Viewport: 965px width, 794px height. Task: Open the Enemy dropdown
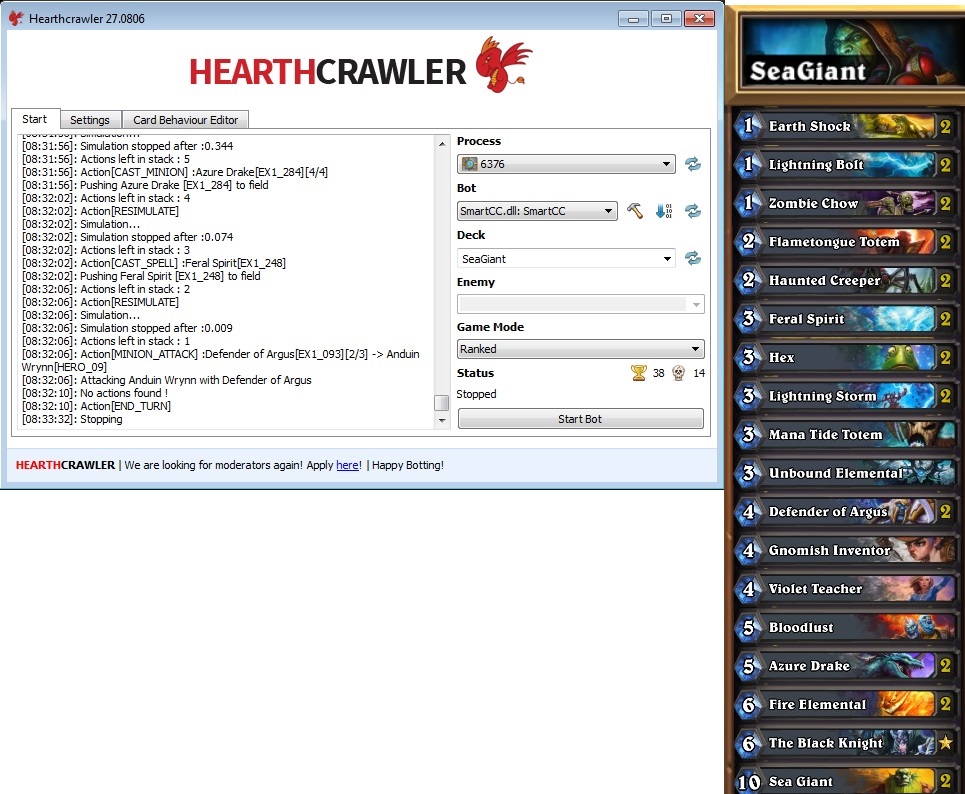click(x=580, y=304)
